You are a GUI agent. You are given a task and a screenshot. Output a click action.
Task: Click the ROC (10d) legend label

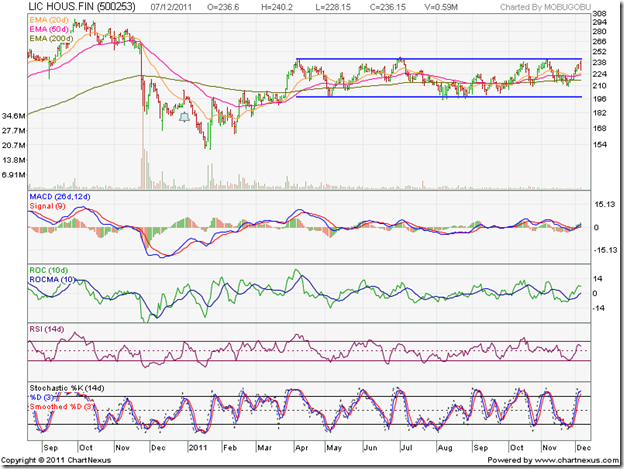49,271
